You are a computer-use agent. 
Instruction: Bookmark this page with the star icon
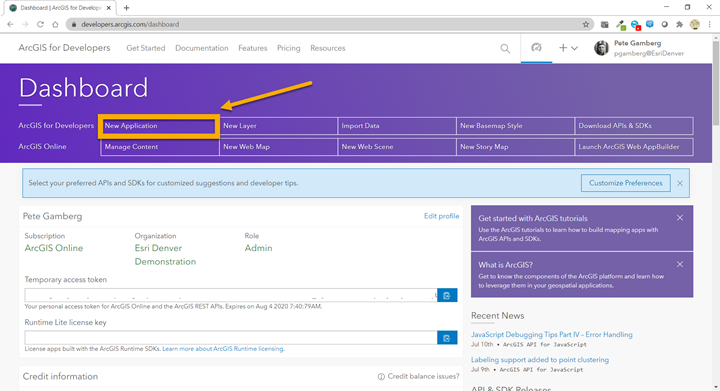click(585, 24)
